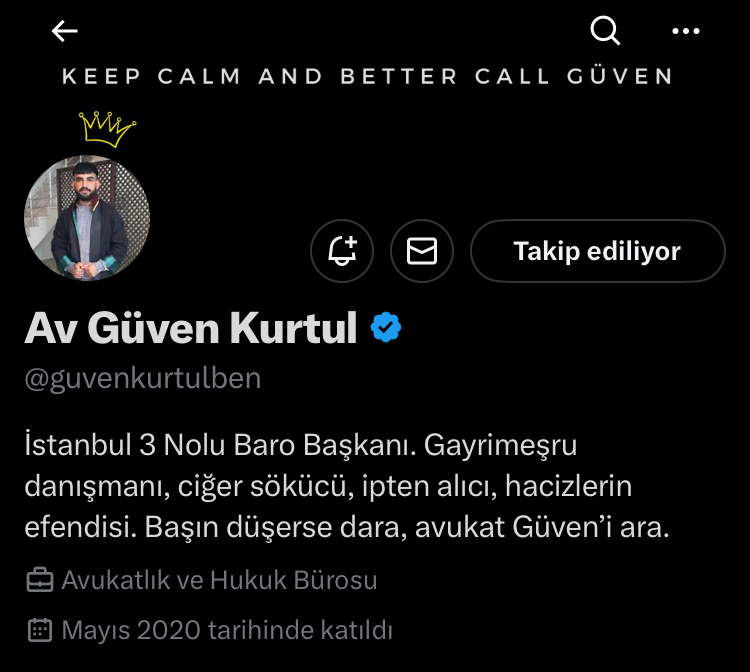Click the Av Güven Kurtul display name
Viewport: 750px width, 672px height.
coord(191,328)
